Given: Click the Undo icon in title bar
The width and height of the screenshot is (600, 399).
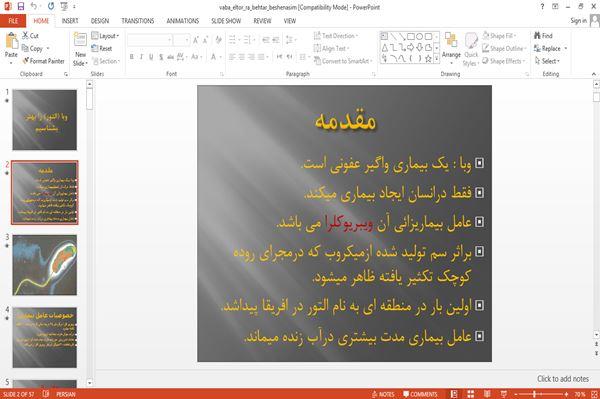Looking at the screenshot, I should pos(34,6).
